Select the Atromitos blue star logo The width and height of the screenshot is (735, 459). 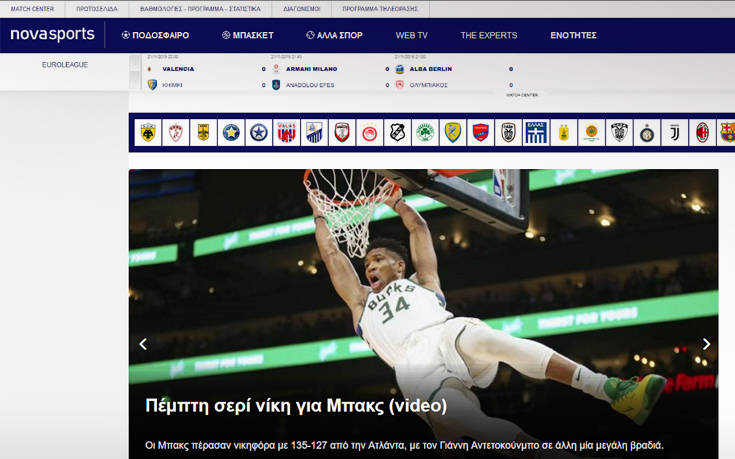(259, 133)
